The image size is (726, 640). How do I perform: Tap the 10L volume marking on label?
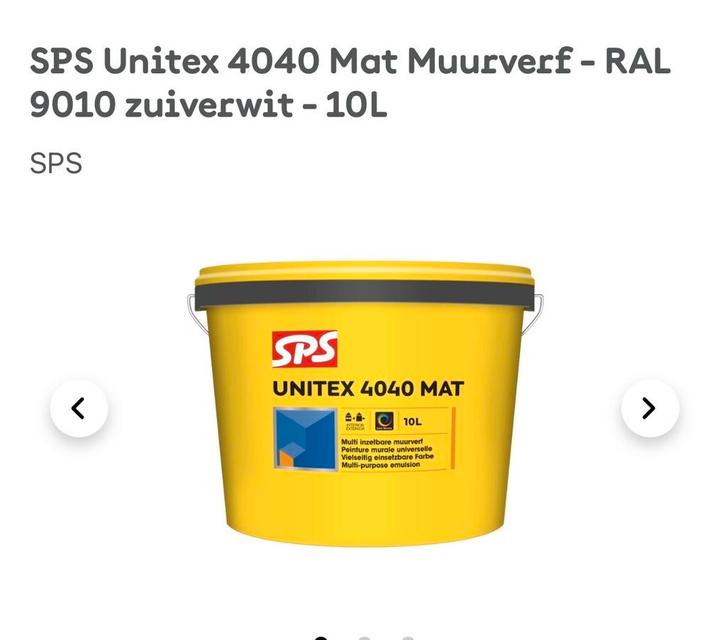pyautogui.click(x=412, y=421)
